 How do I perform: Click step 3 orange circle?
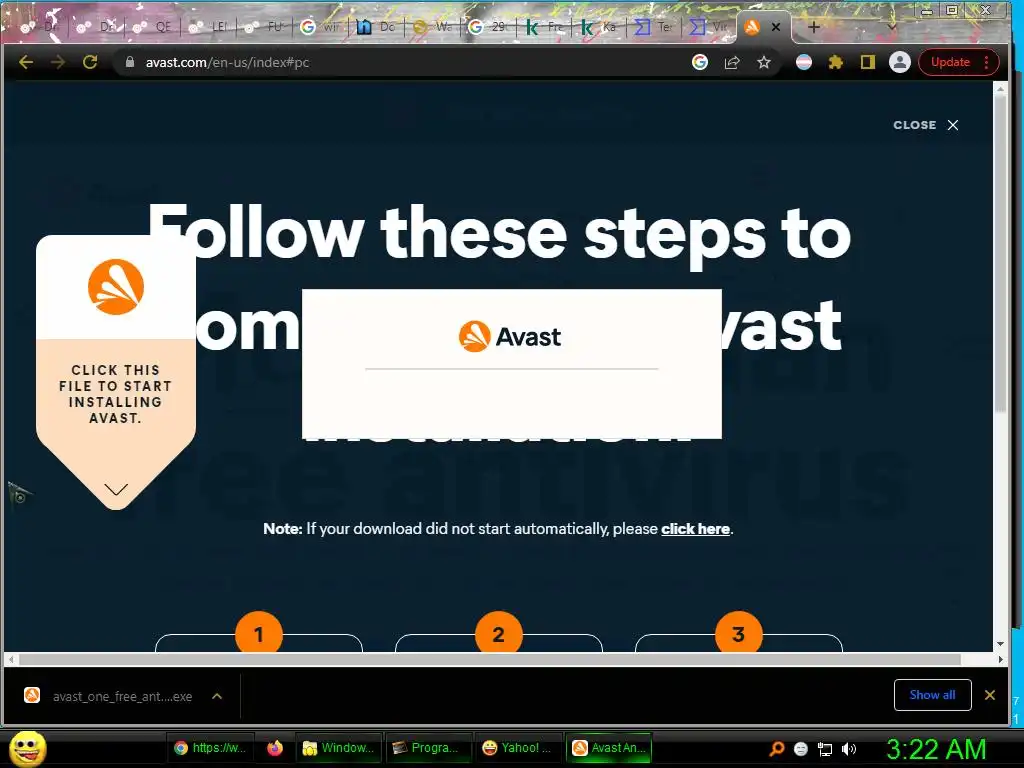tap(739, 633)
